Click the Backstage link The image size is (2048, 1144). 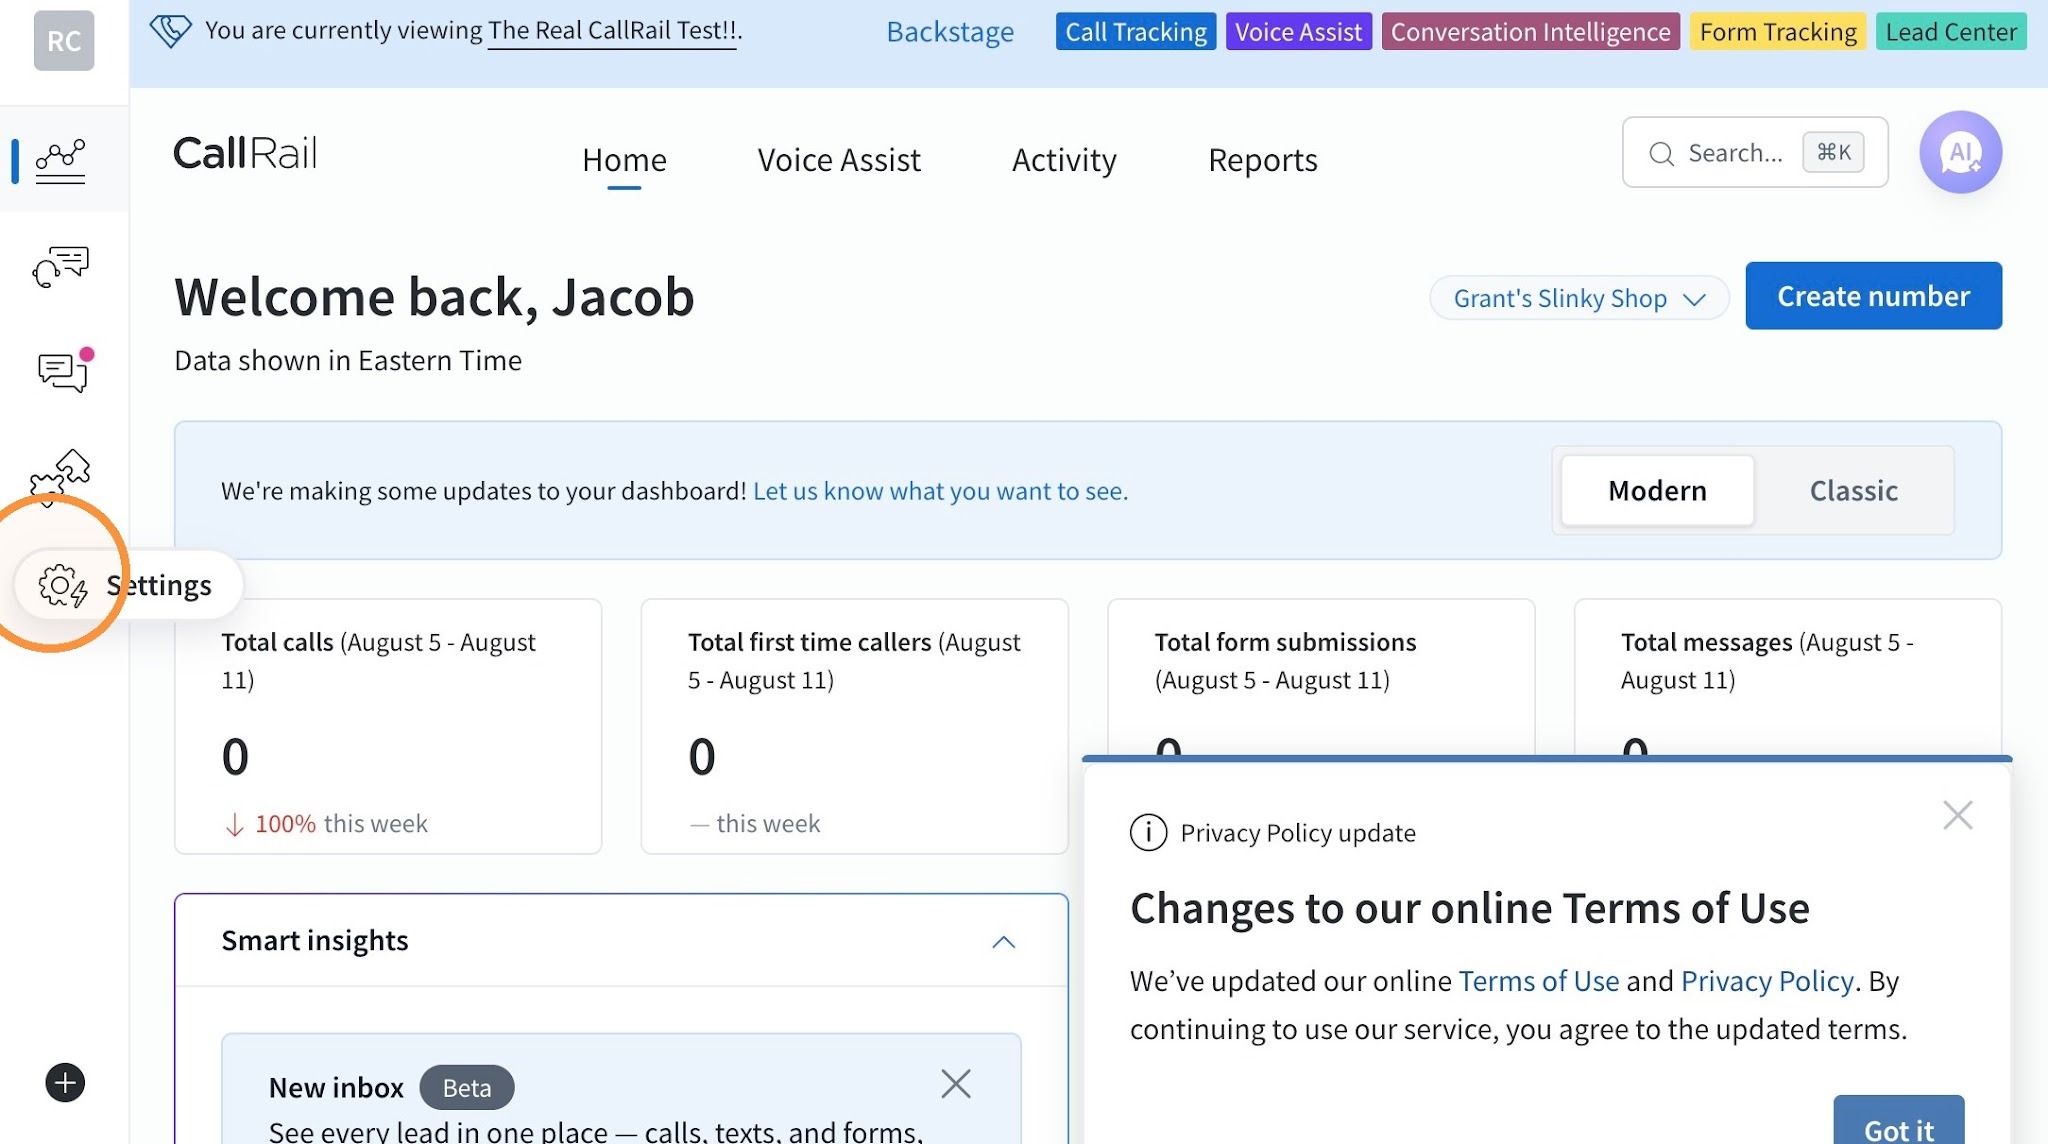click(x=950, y=32)
